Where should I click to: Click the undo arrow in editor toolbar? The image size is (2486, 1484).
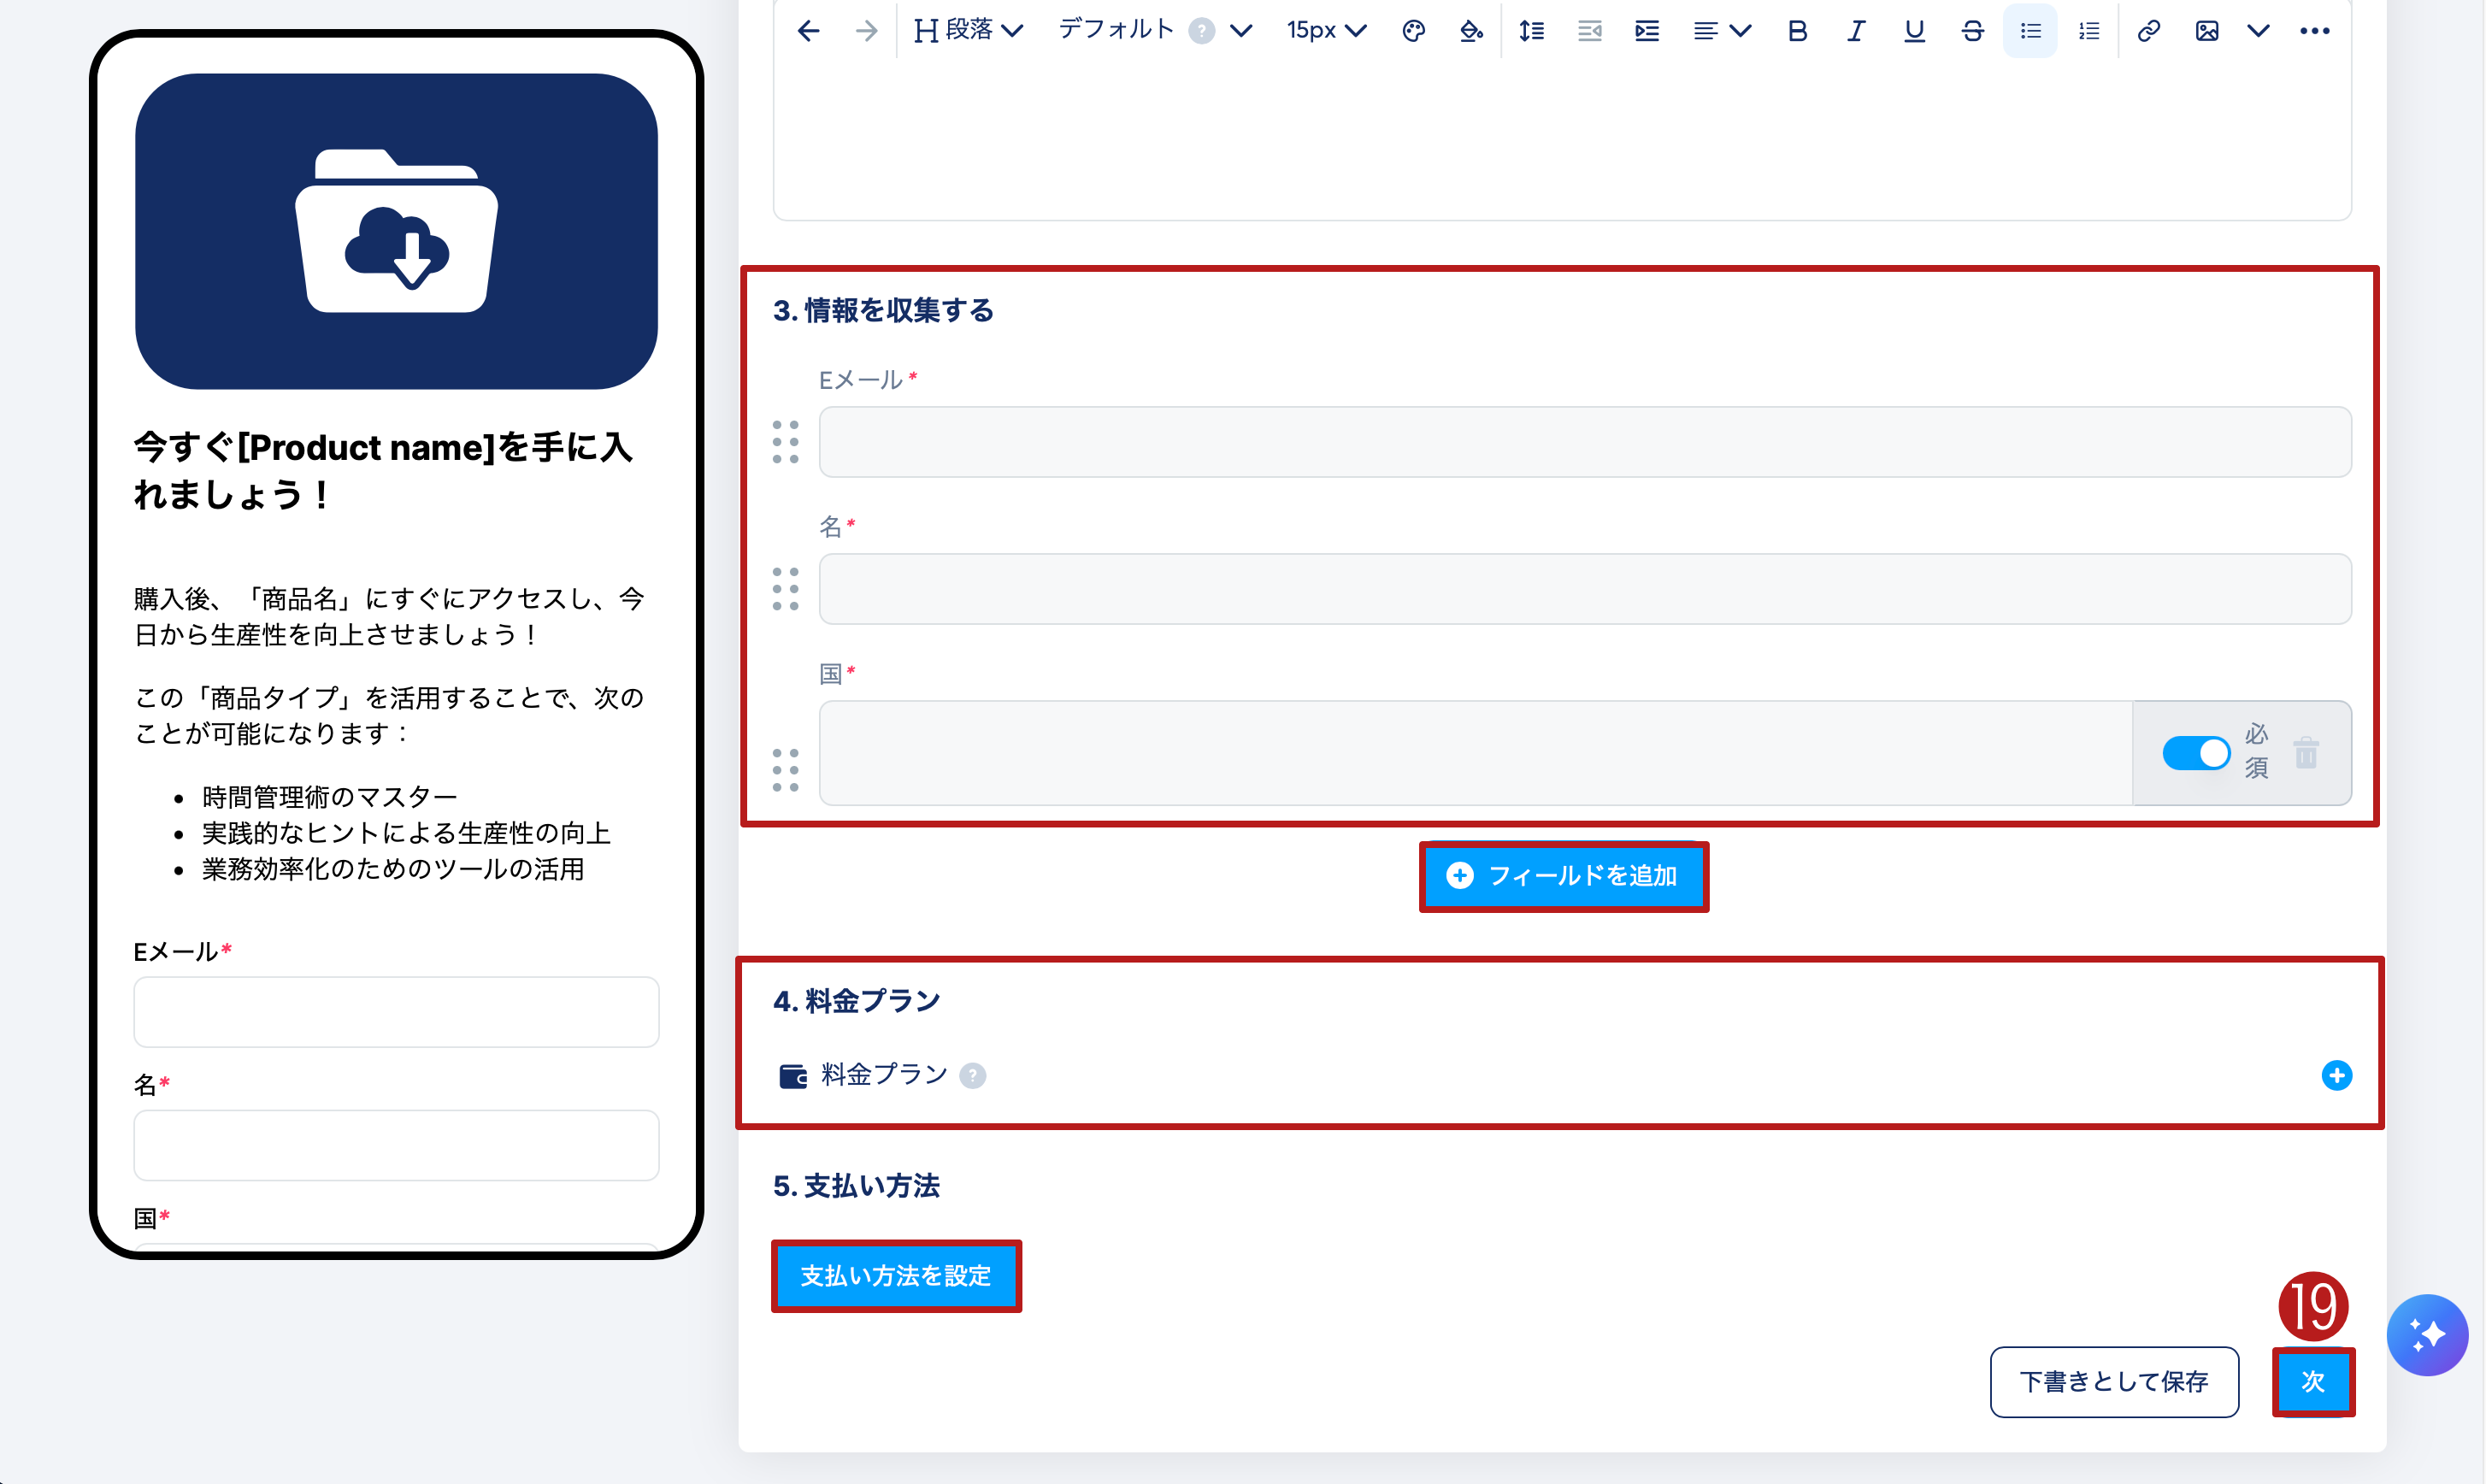(x=808, y=31)
